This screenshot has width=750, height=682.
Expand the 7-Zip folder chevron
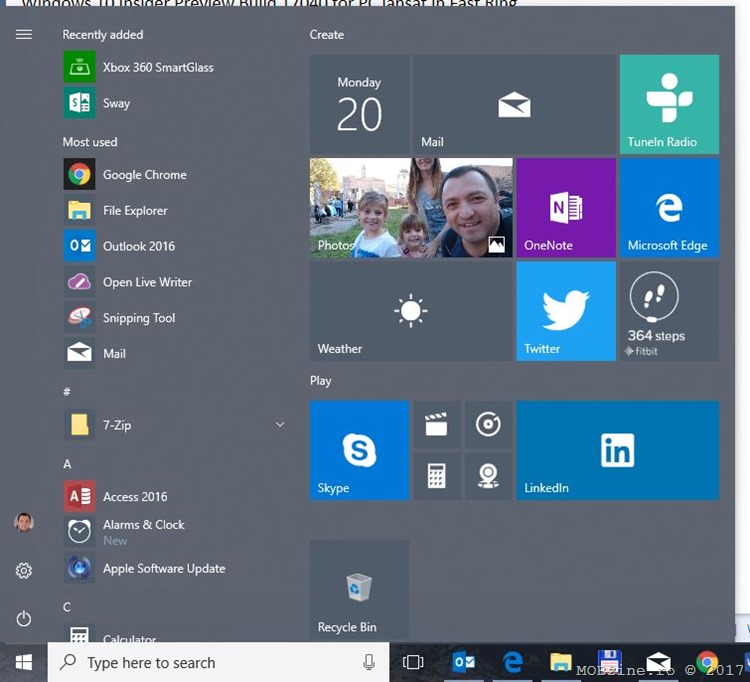pos(280,425)
